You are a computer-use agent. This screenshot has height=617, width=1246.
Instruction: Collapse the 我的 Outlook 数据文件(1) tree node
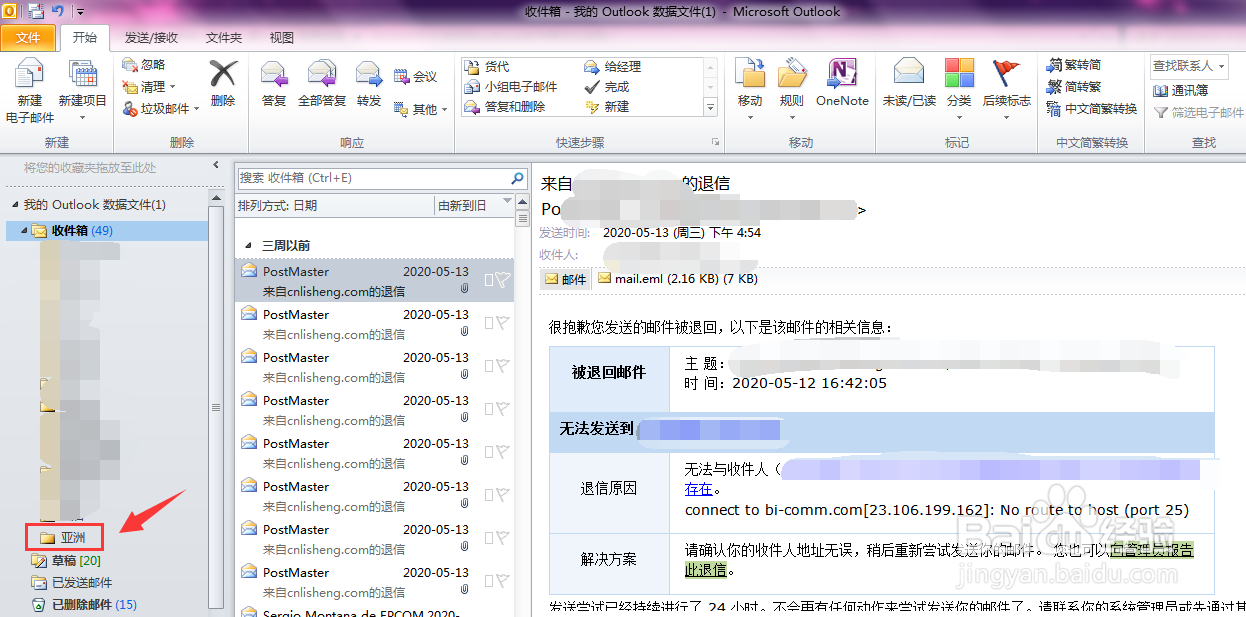tap(14, 205)
